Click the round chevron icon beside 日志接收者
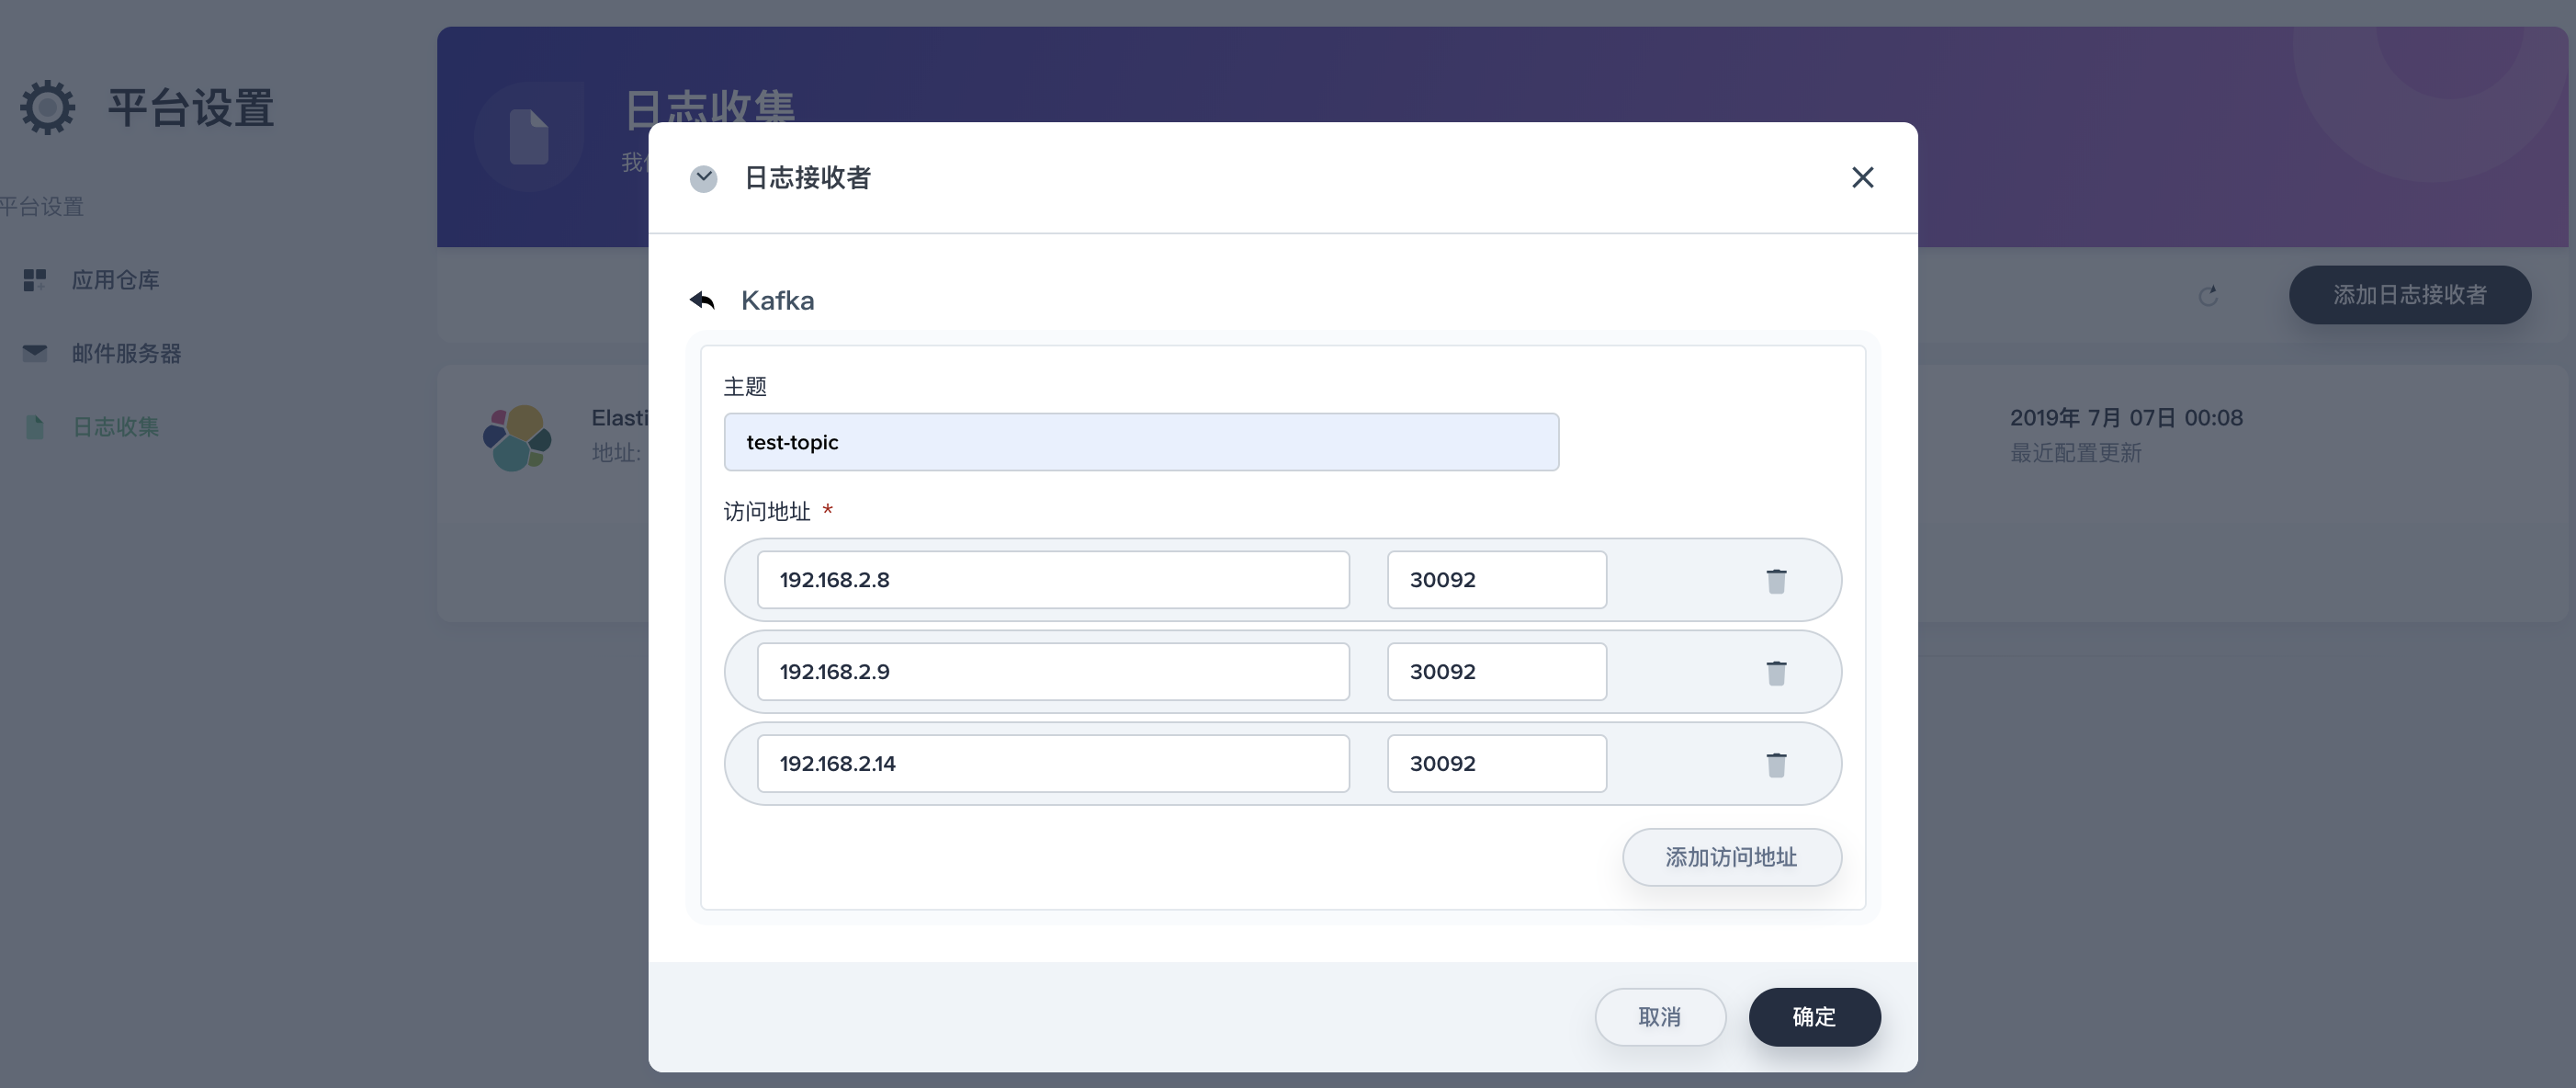 tap(704, 178)
